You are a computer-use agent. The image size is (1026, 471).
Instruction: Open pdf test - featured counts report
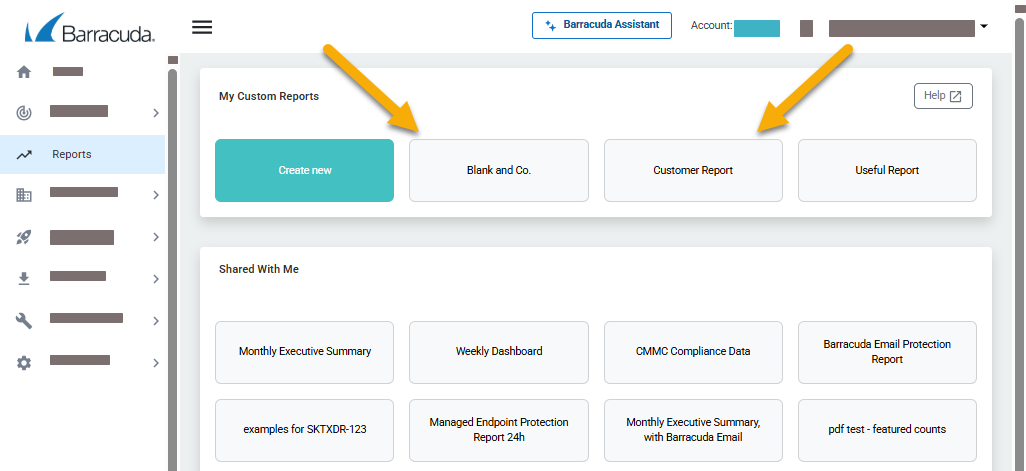[x=887, y=430]
